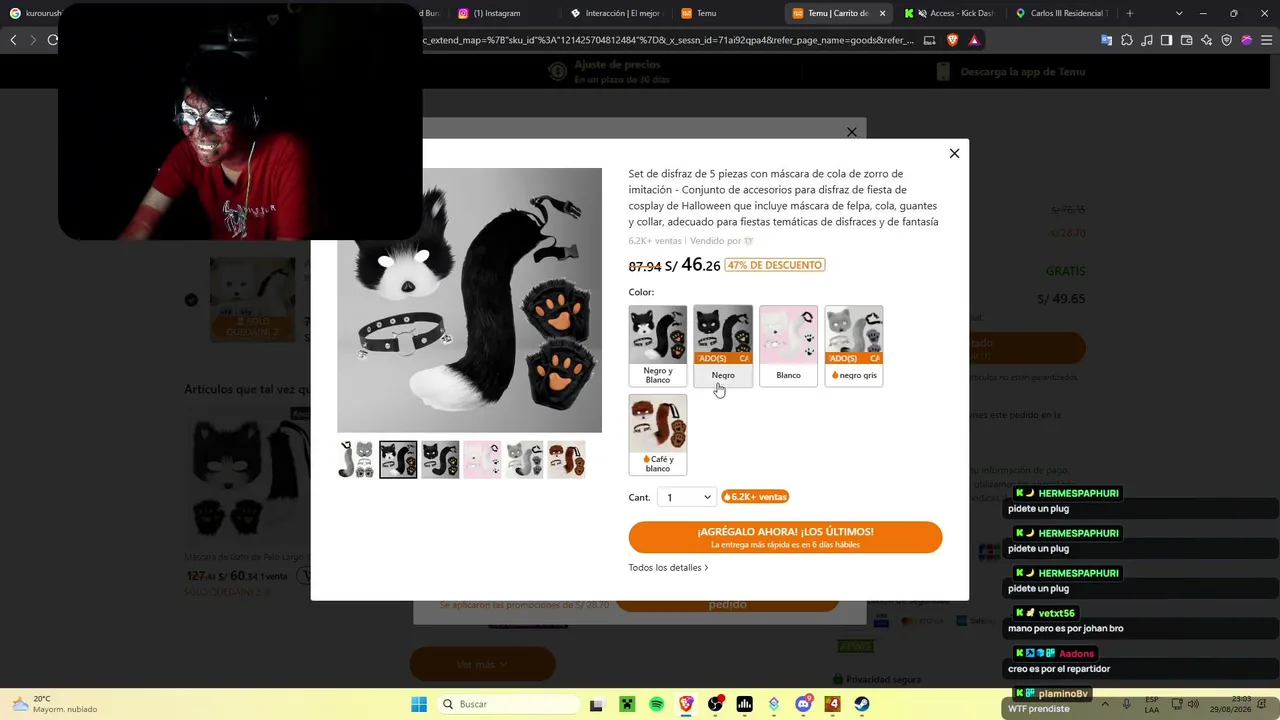Image resolution: width=1280 pixels, height=720 pixels.
Task: Open the browser extensions puzzle icon
Action: (x=1127, y=40)
